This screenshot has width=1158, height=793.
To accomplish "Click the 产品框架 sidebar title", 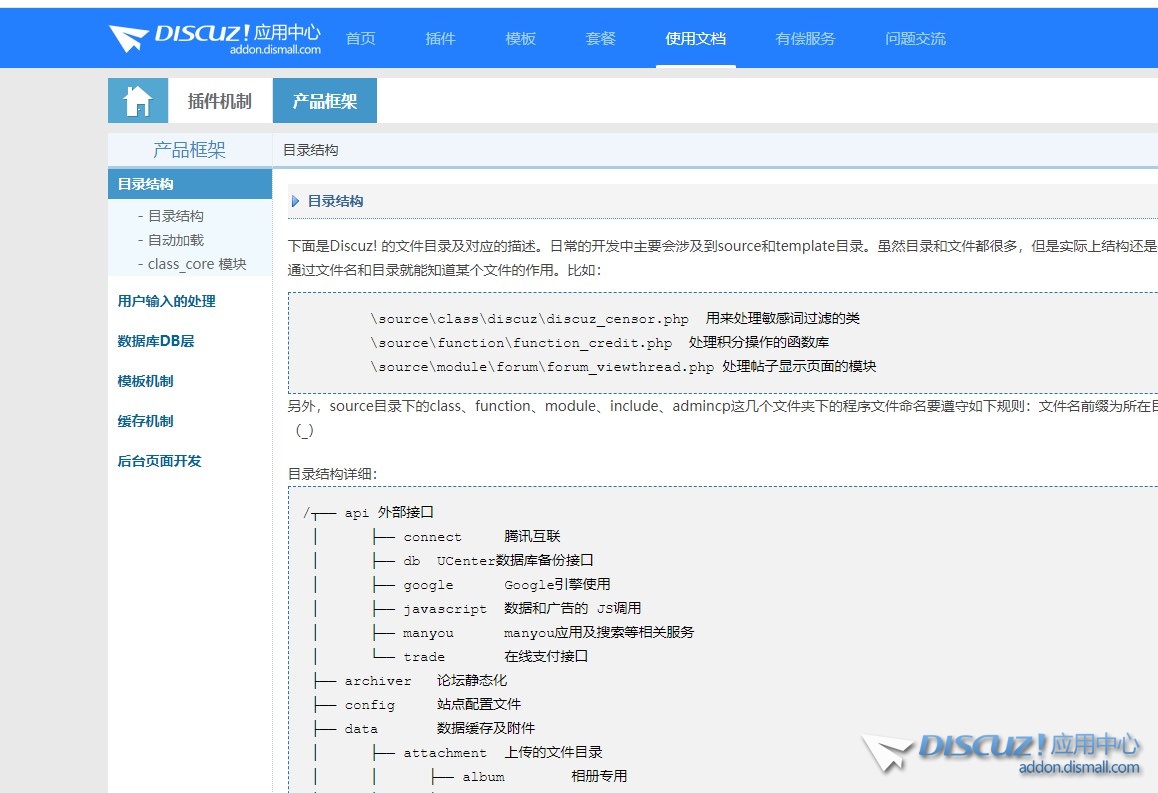I will point(189,150).
